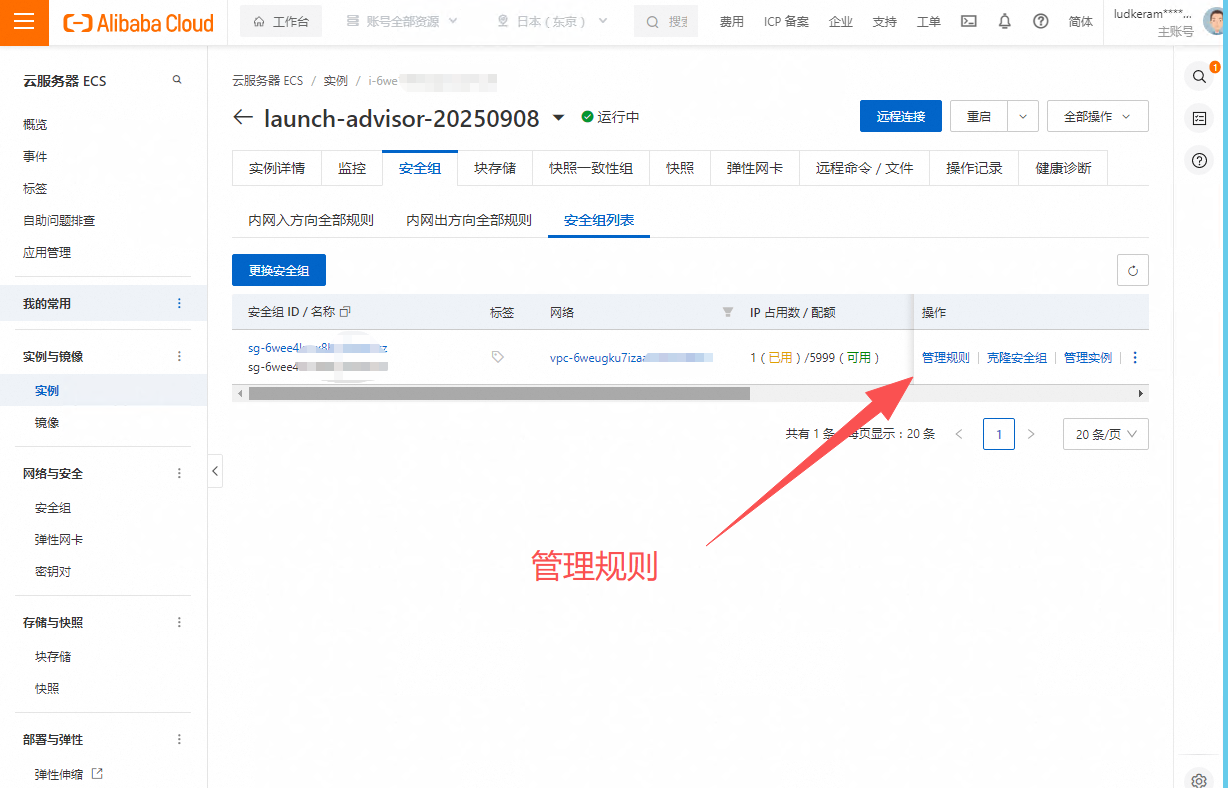Viewport: 1228px width, 788px height.
Task: Open the more actions vertical dots in row
Action: [x=1134, y=357]
